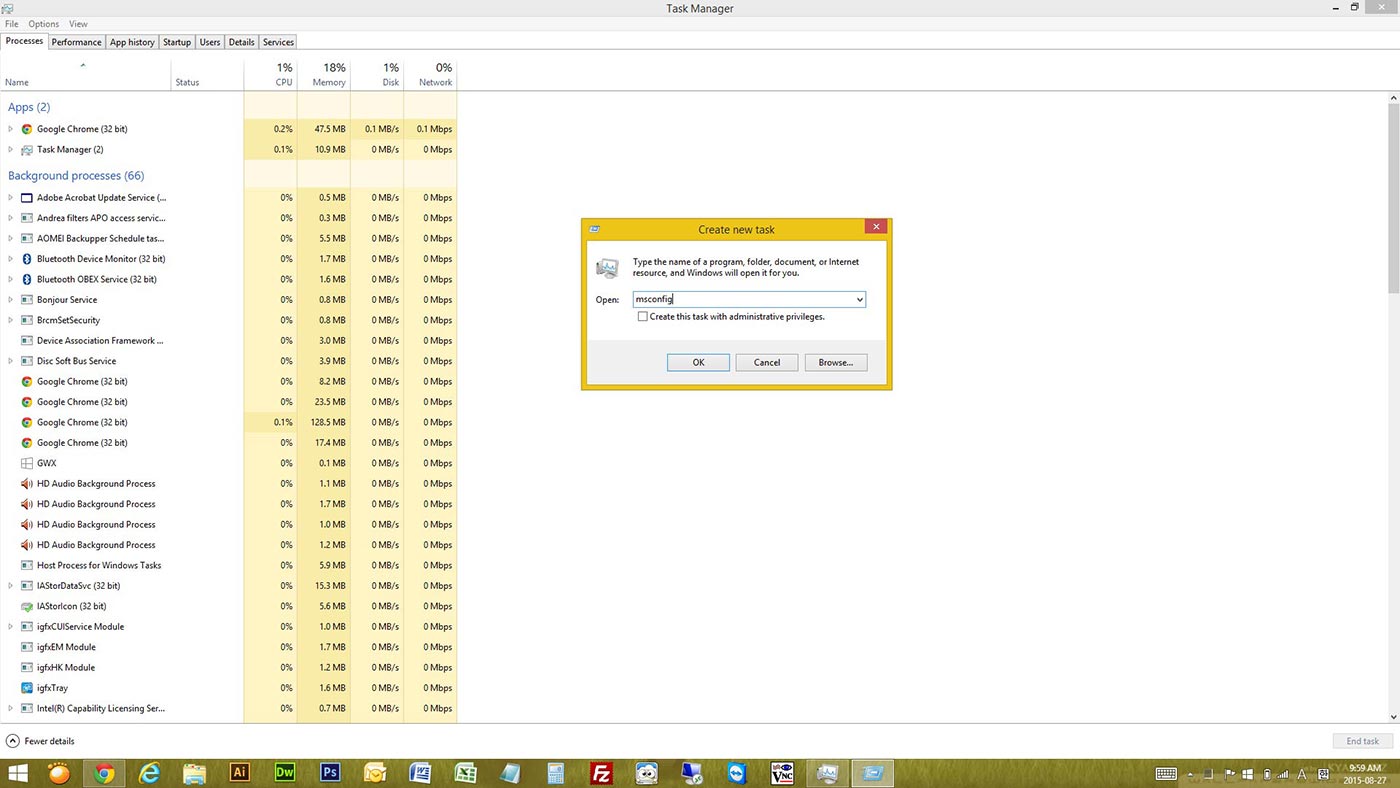The height and width of the screenshot is (788, 1400).
Task: Click the IAStorIcon process icon
Action: pyautogui.click(x=27, y=606)
